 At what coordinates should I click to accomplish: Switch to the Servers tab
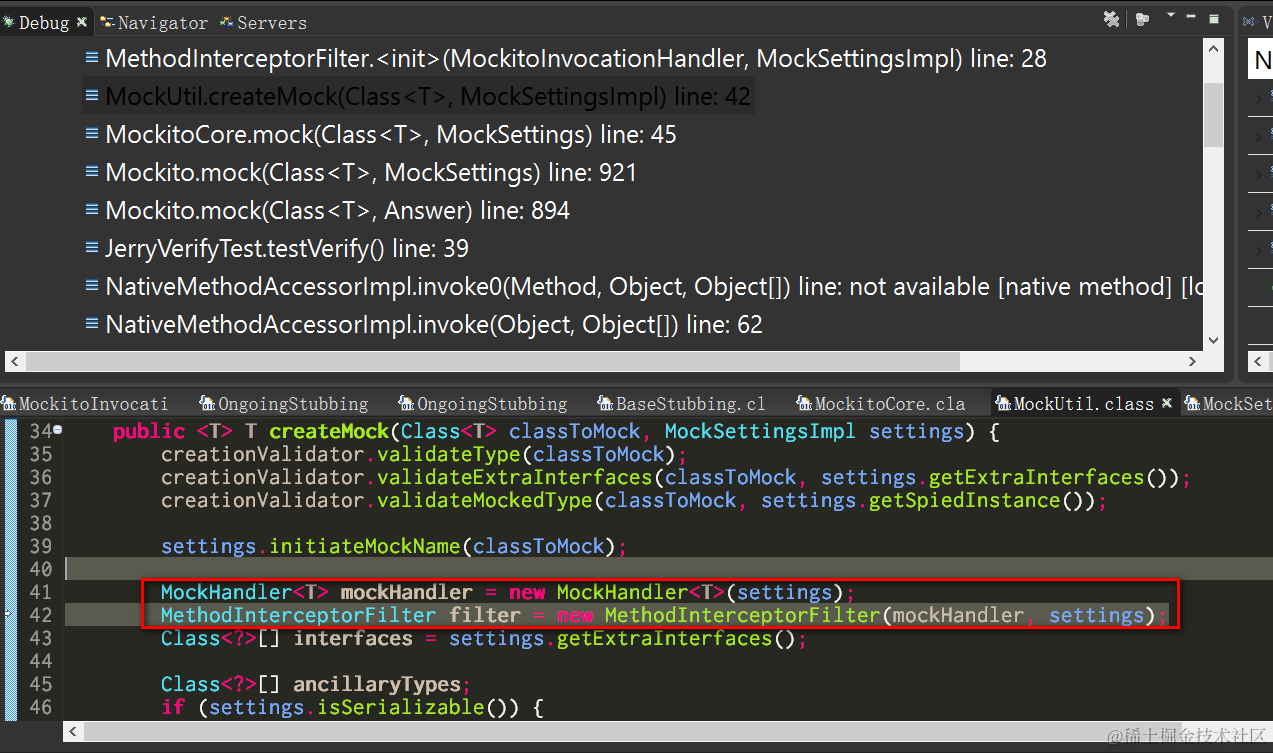pyautogui.click(x=264, y=22)
